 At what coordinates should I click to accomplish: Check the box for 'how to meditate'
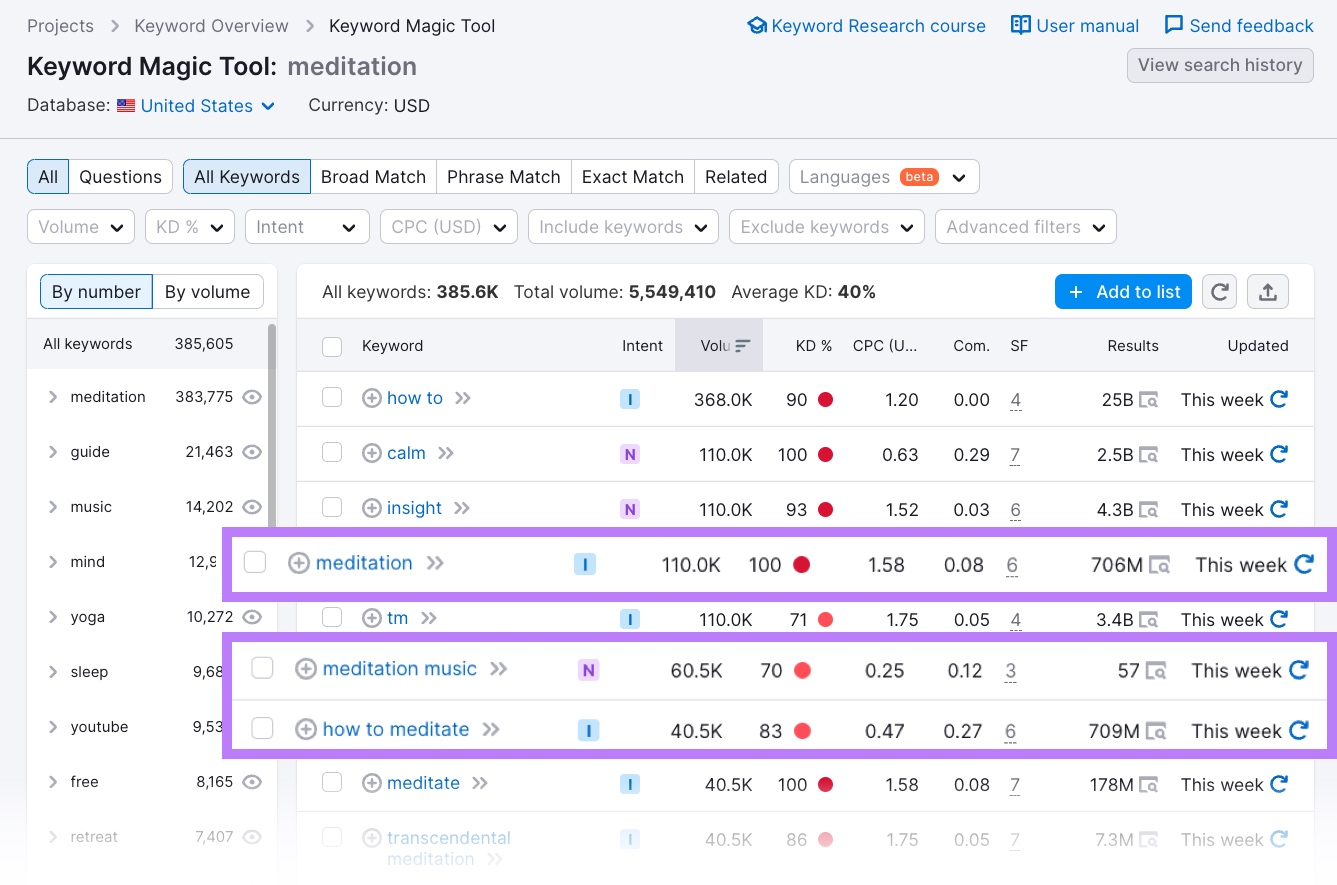(x=262, y=729)
